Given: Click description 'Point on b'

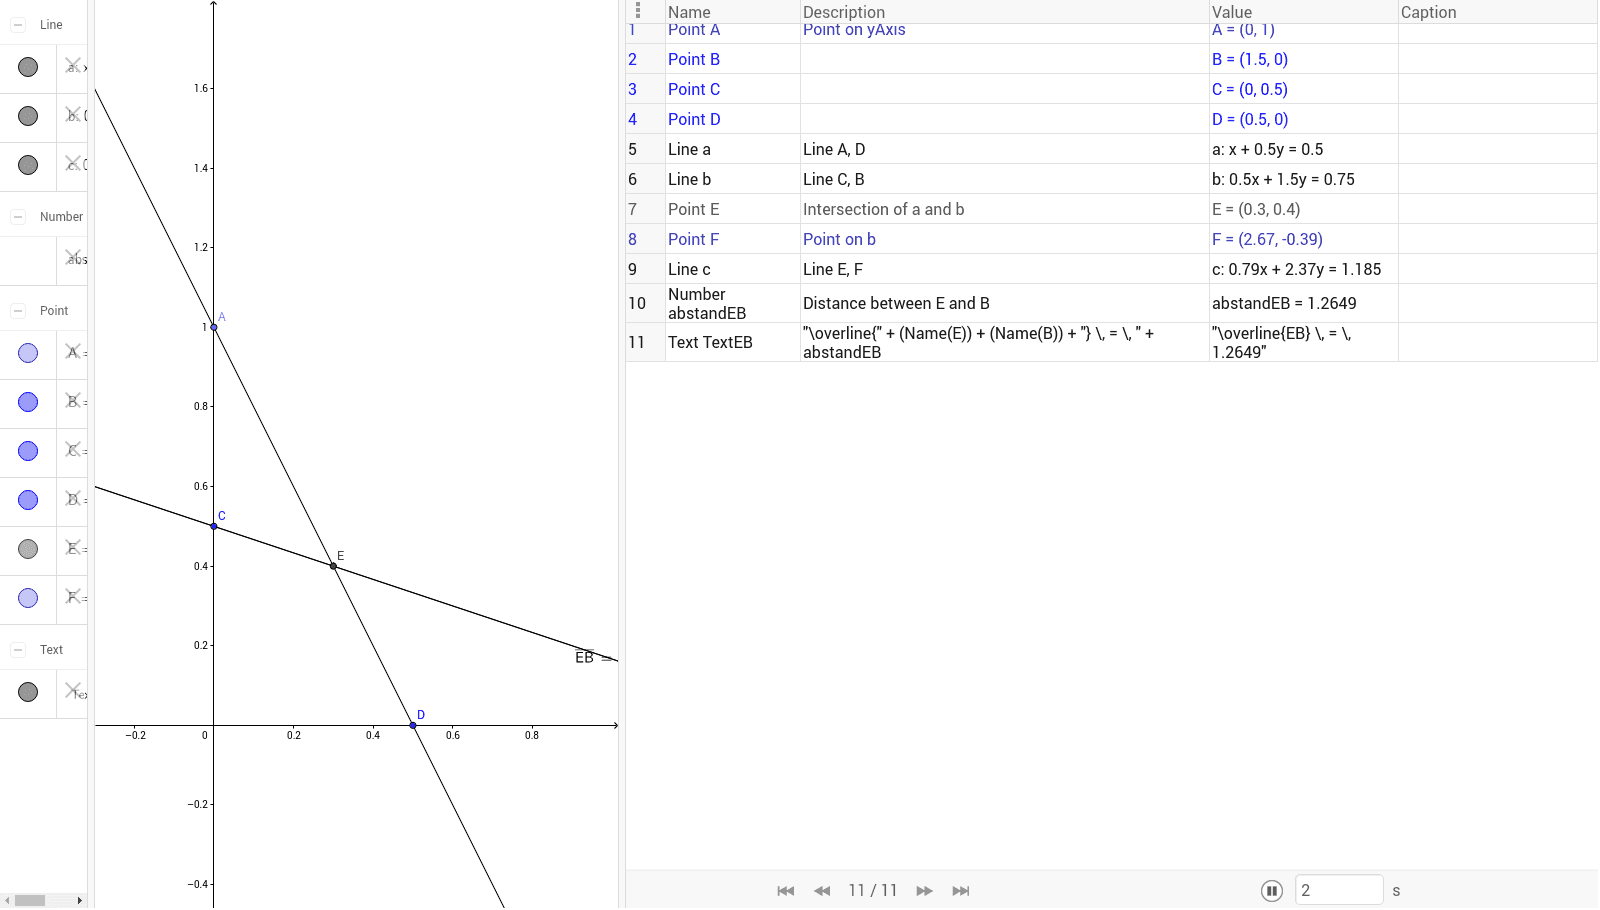Looking at the screenshot, I should (x=839, y=239).
